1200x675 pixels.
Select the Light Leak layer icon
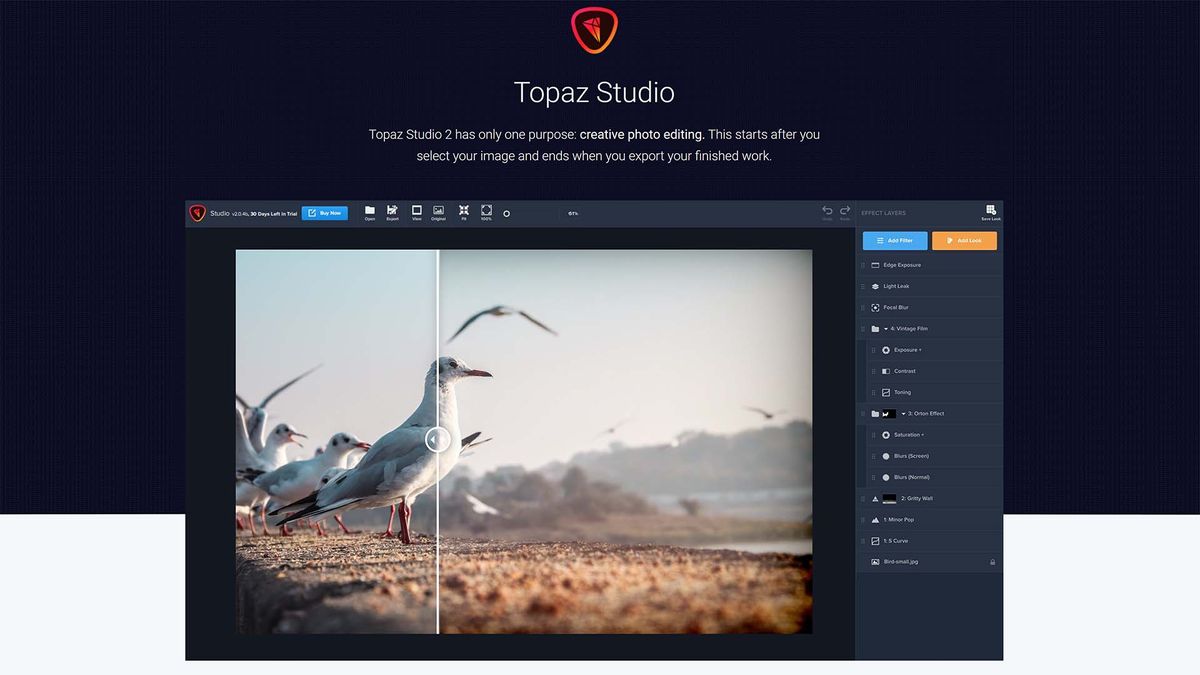pos(875,286)
